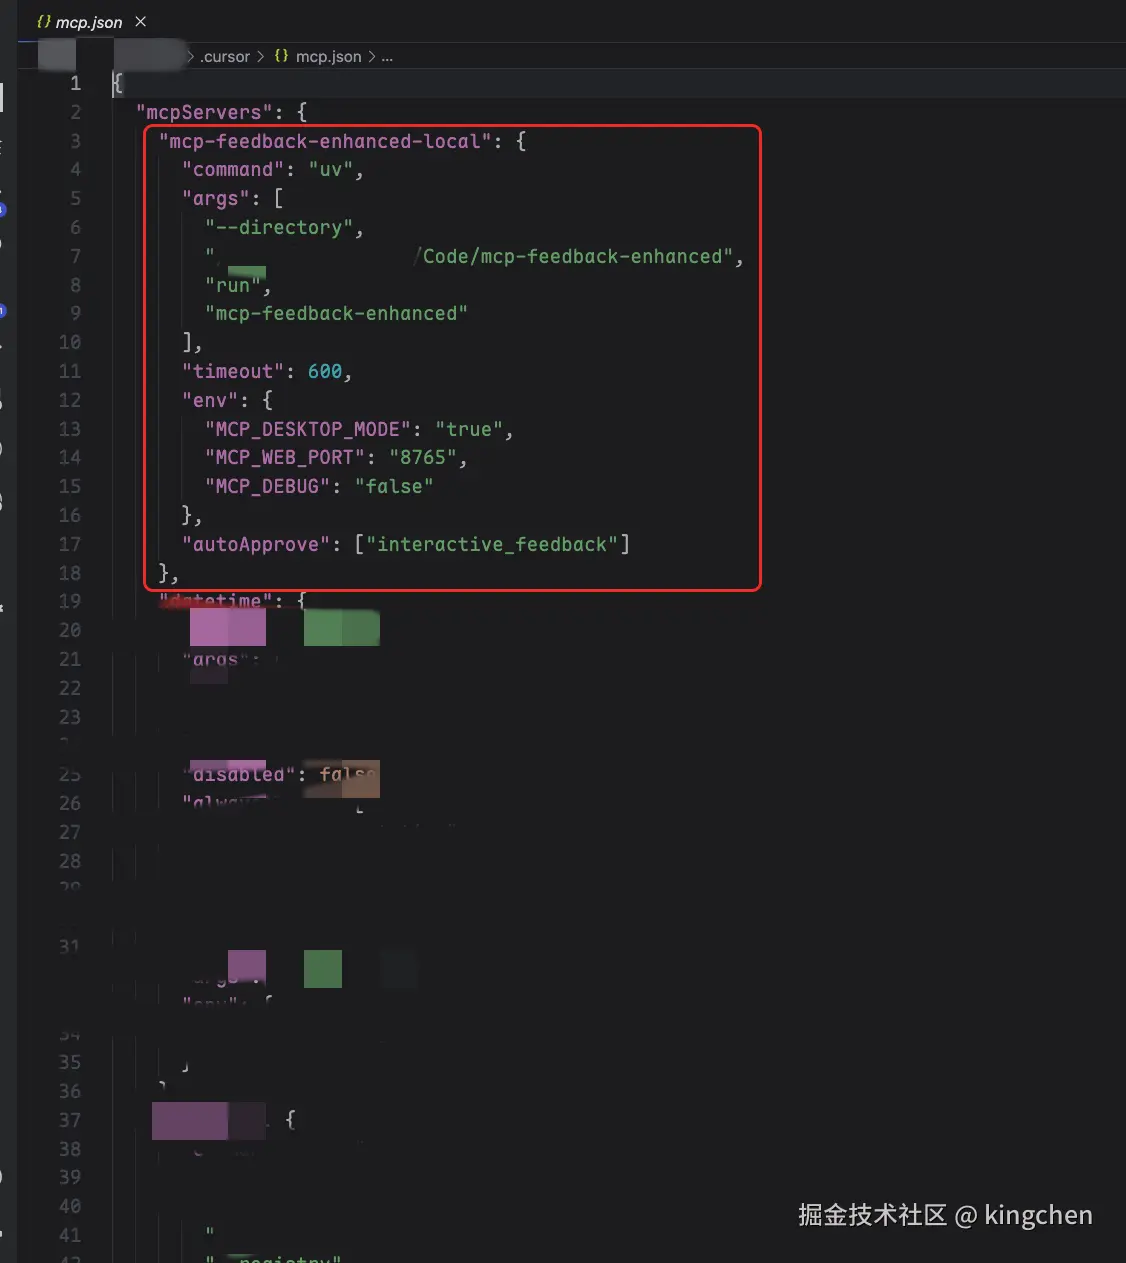Click the "--directory" argument
The width and height of the screenshot is (1126, 1263).
[279, 228]
